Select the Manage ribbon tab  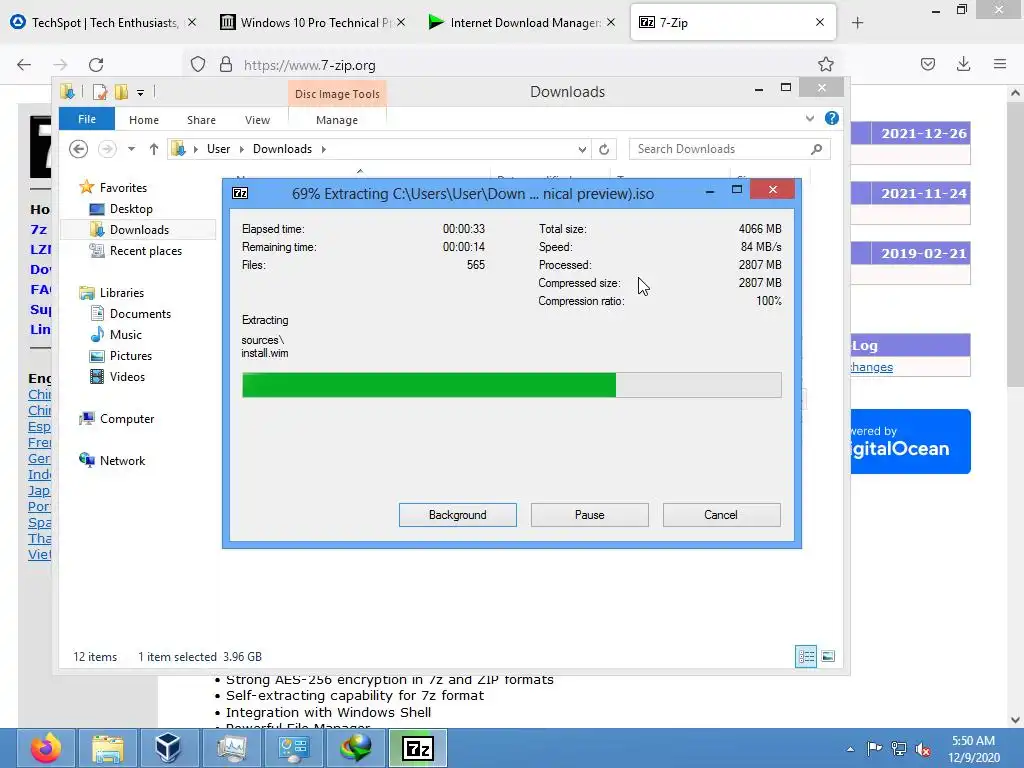coord(337,120)
